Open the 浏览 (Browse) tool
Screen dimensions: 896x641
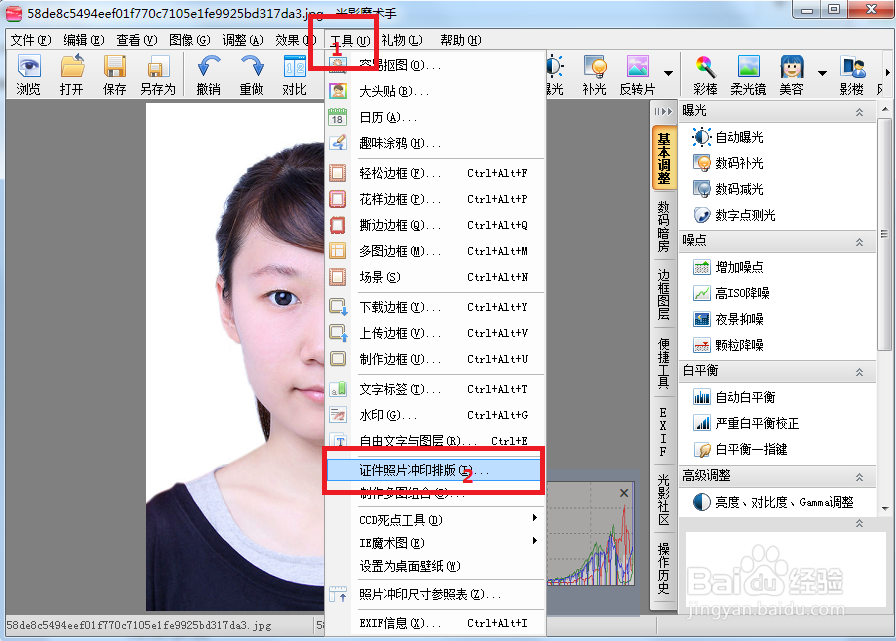point(29,74)
